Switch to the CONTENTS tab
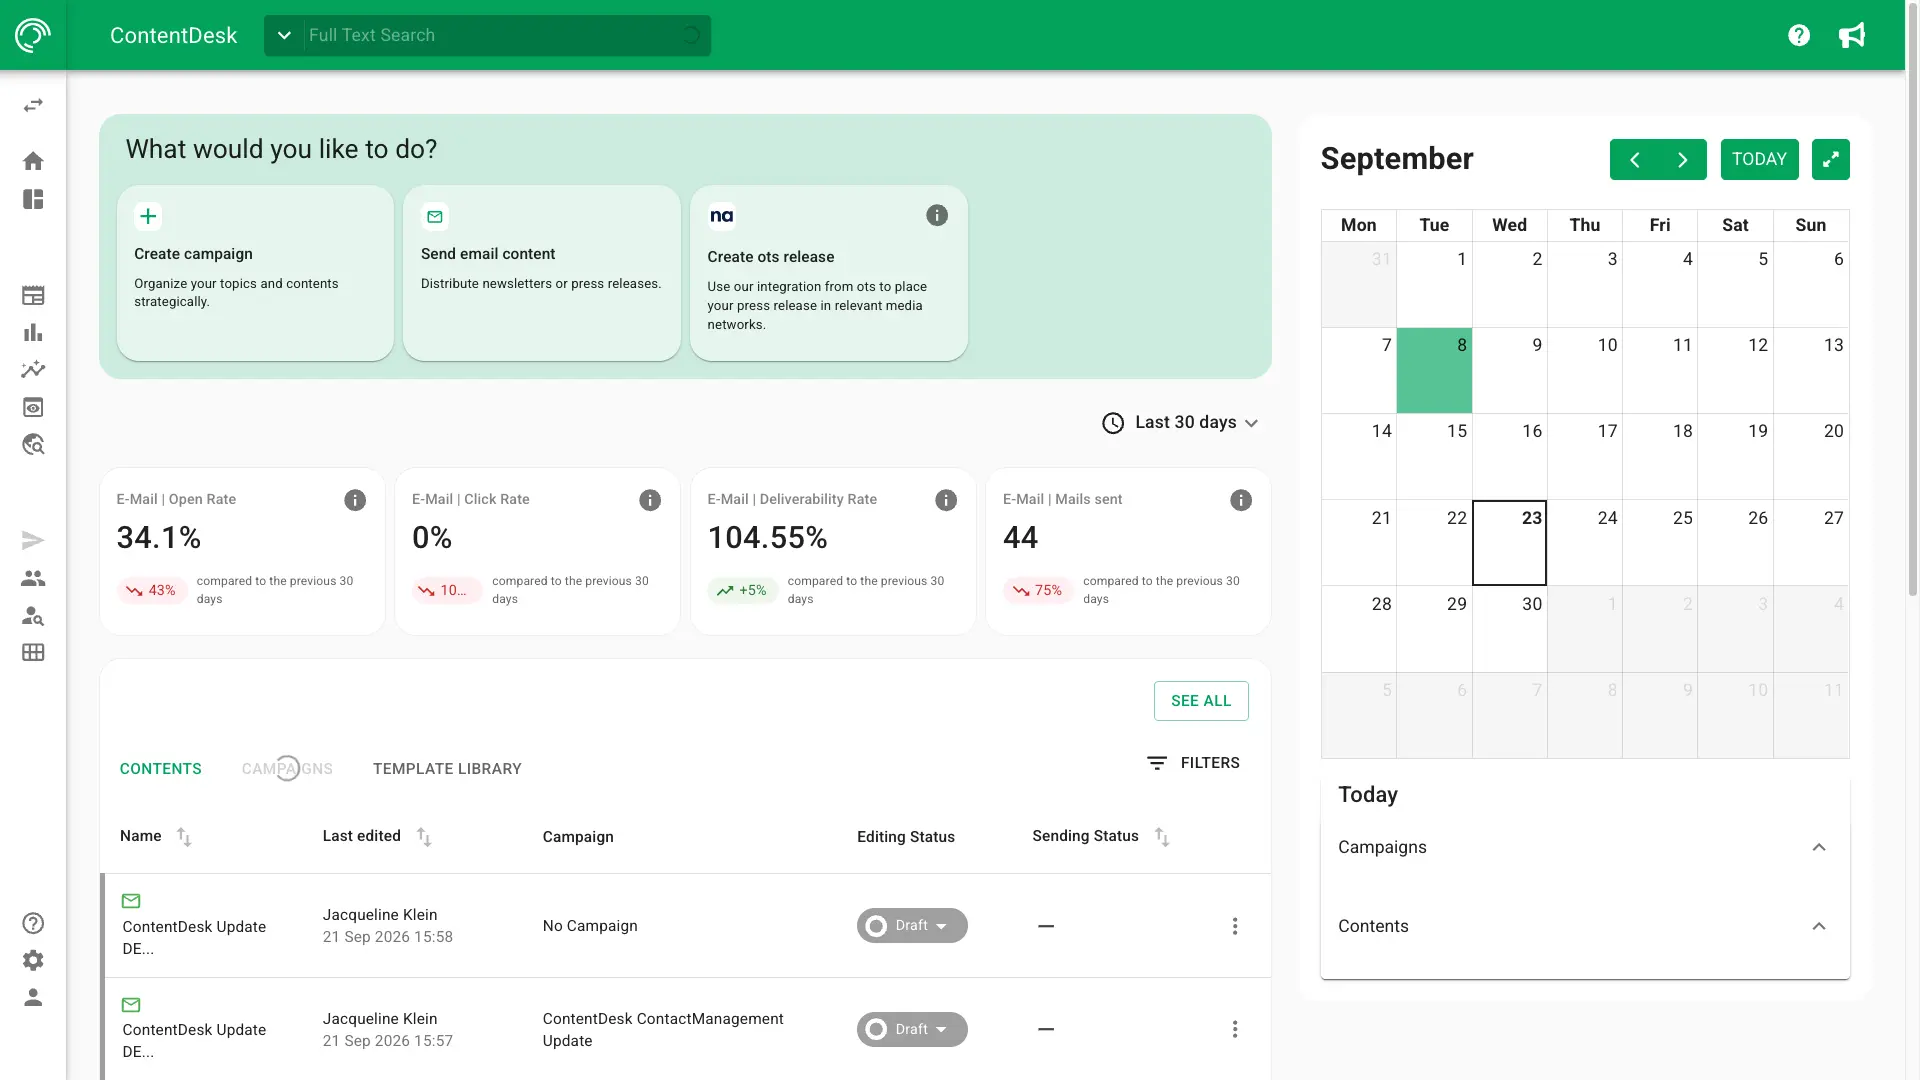1920x1080 pixels. coord(161,769)
